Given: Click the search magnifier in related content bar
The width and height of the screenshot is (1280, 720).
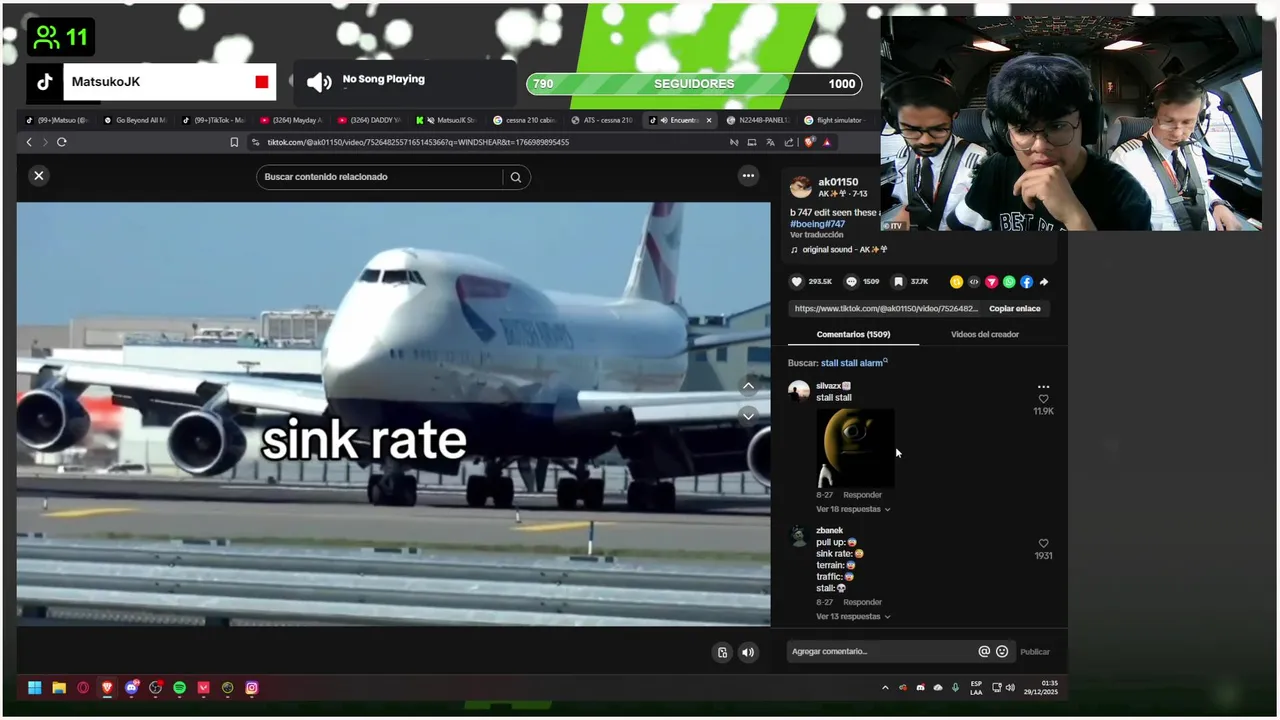Looking at the screenshot, I should point(516,177).
